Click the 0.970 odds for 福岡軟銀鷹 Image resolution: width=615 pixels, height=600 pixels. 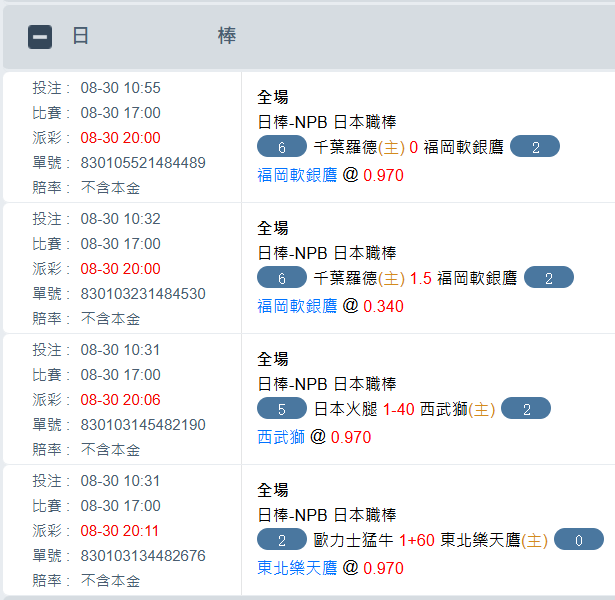[383, 175]
